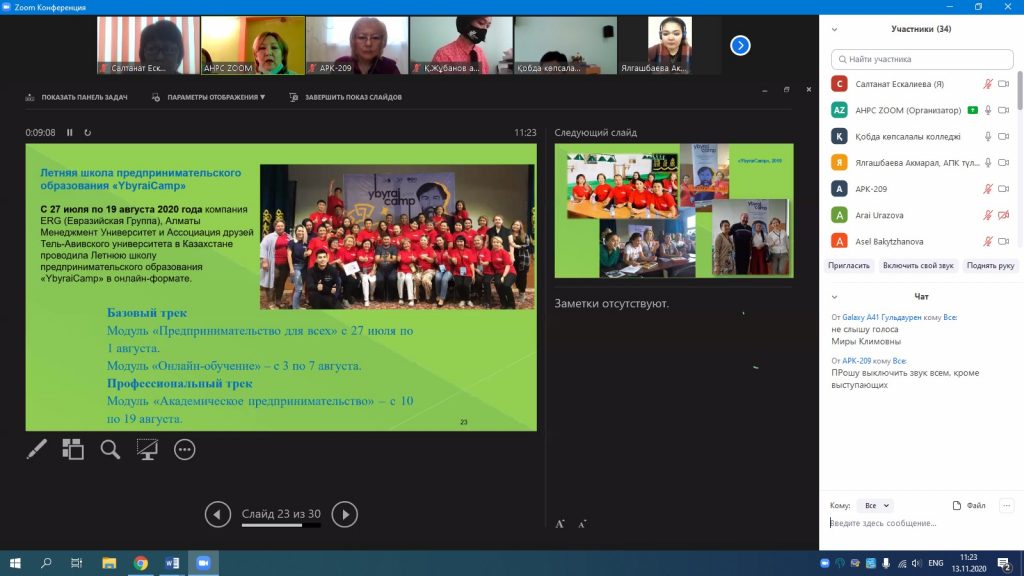Toggle microphone for Салтанат Ескалиева
Image resolution: width=1024 pixels, height=576 pixels.
click(988, 84)
